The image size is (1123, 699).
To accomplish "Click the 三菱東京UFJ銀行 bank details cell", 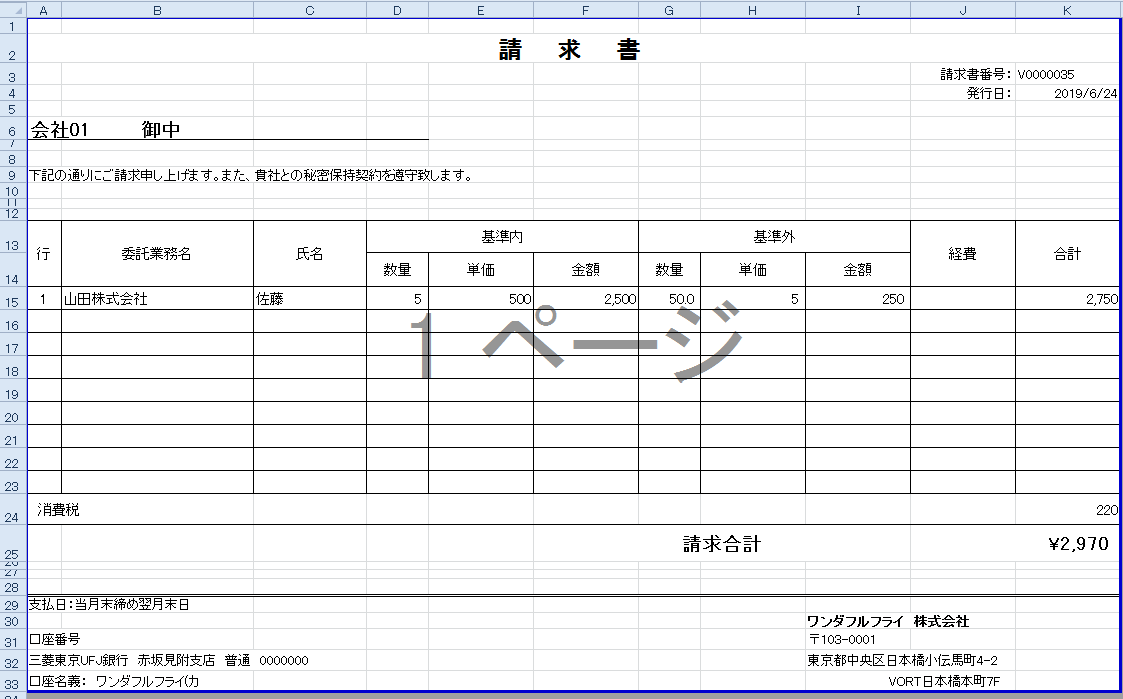I will point(169,660).
